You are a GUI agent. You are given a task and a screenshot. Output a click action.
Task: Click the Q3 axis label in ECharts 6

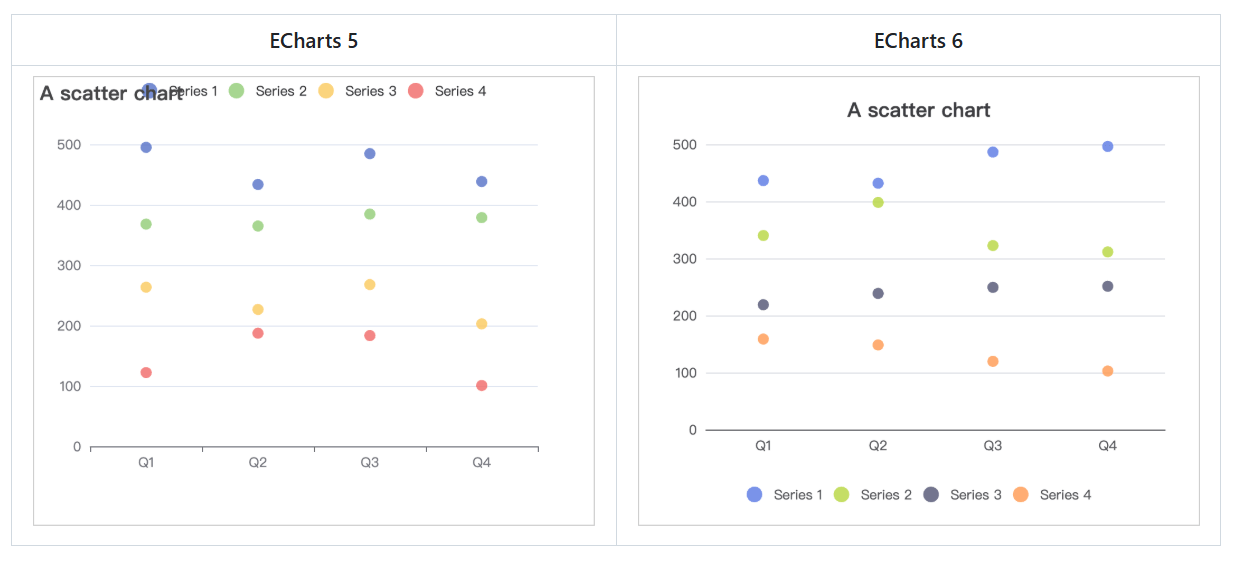click(x=993, y=446)
